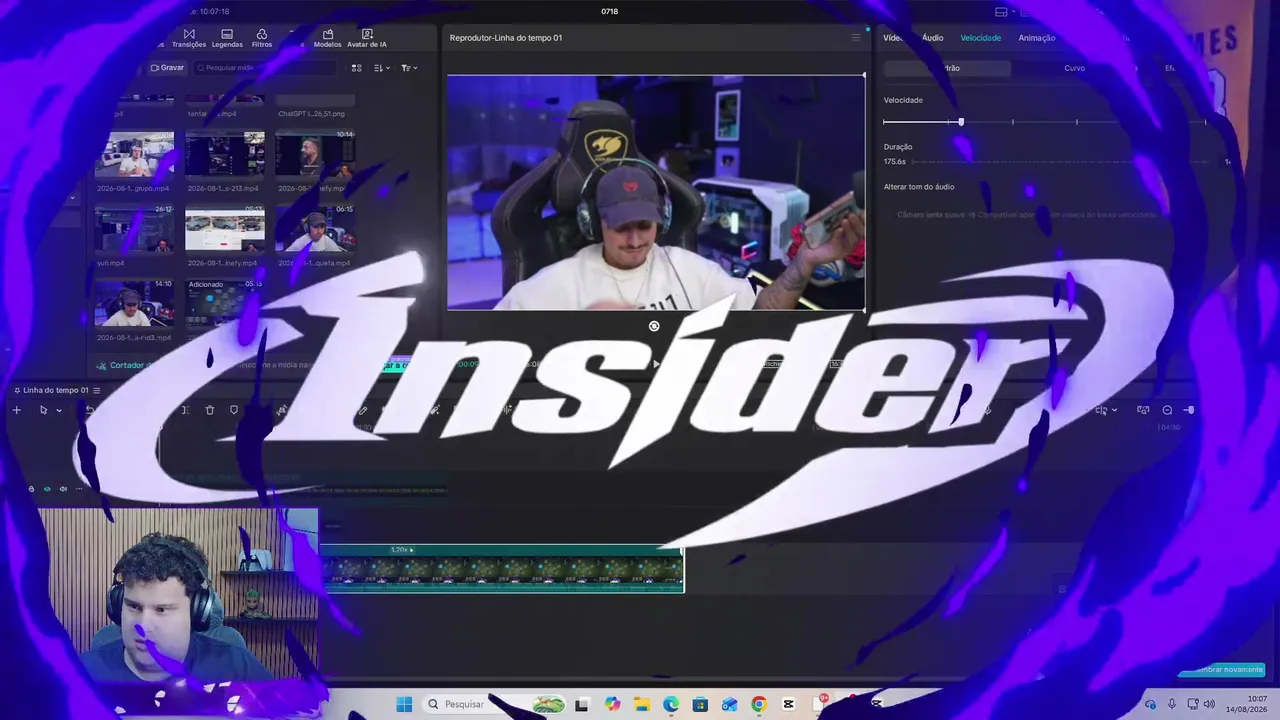Viewport: 1280px width, 720px height.
Task: Open CapCut from the taskbar
Action: tap(788, 704)
